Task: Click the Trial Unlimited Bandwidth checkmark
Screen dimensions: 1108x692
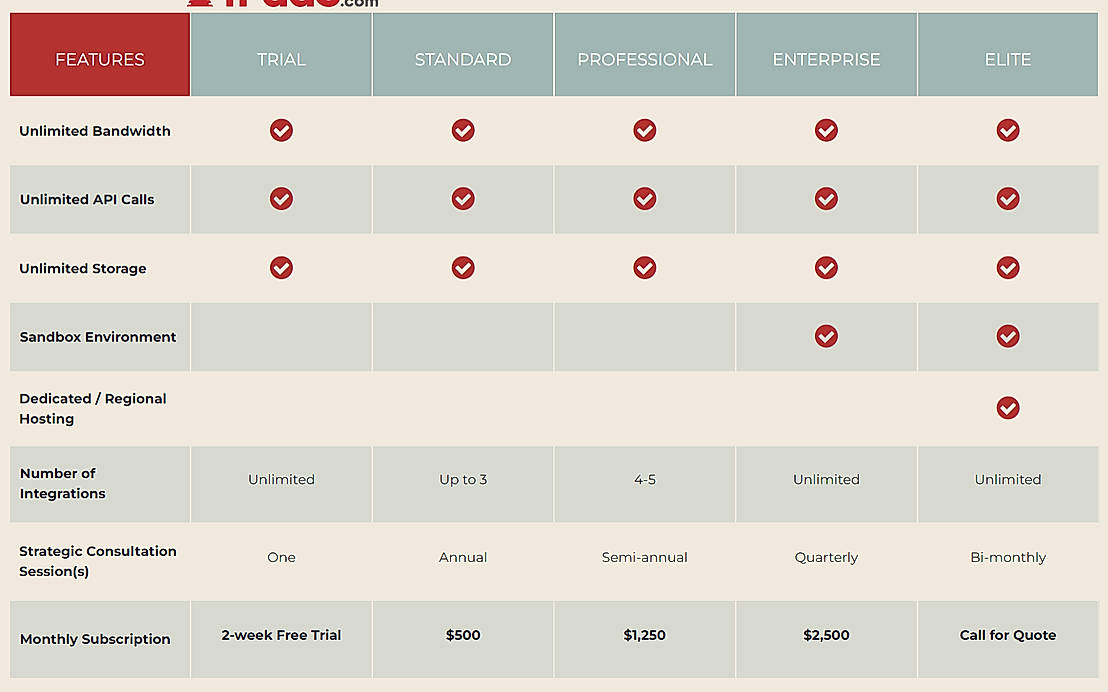Action: tap(281, 131)
